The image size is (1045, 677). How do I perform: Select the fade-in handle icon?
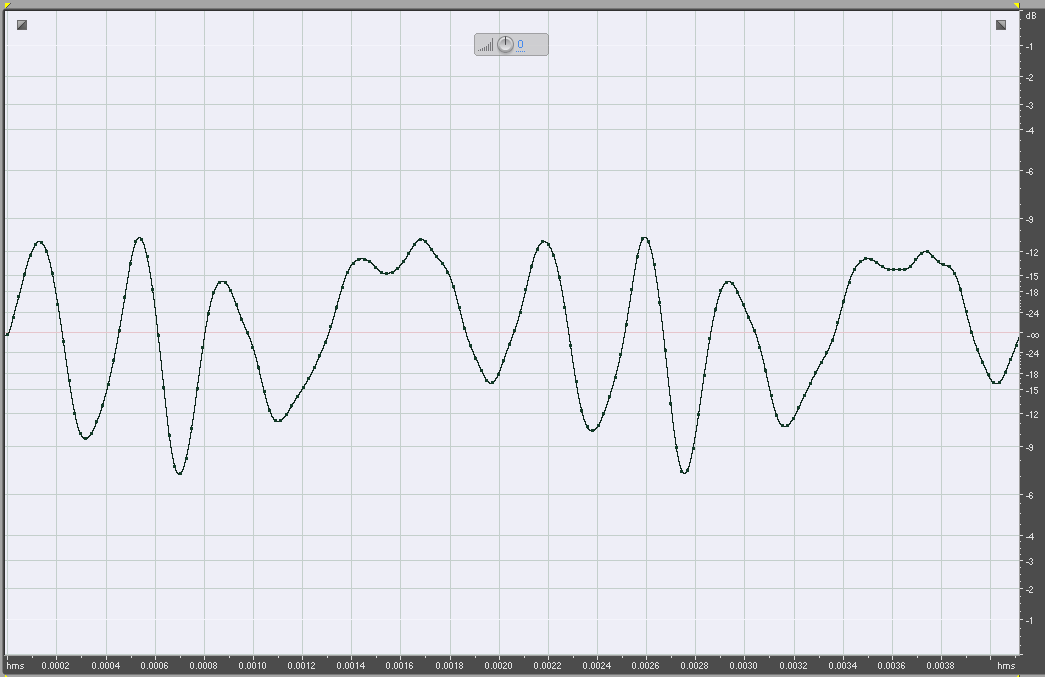pos(20,23)
